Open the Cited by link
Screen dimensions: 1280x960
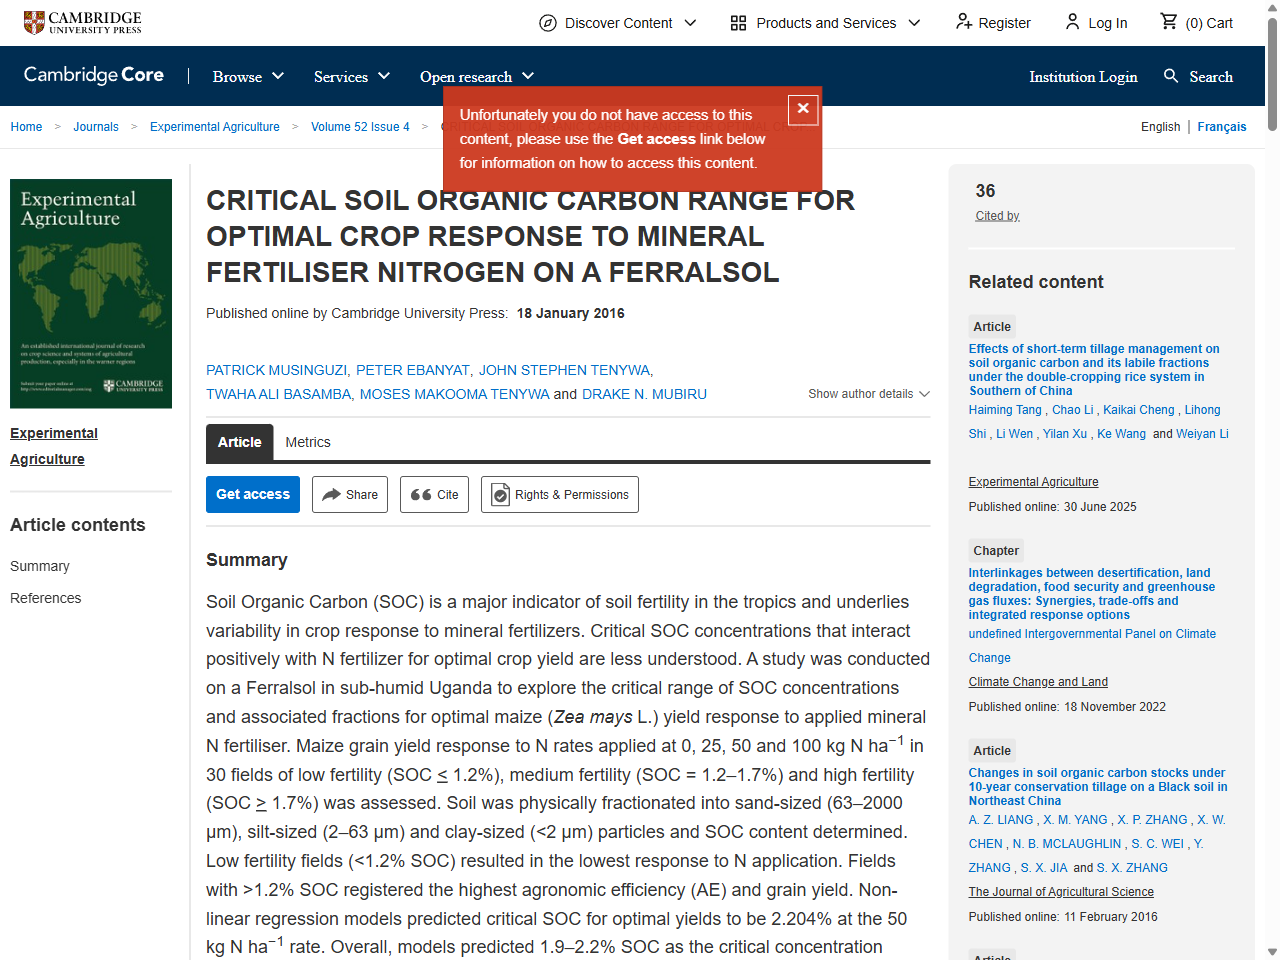(x=996, y=215)
